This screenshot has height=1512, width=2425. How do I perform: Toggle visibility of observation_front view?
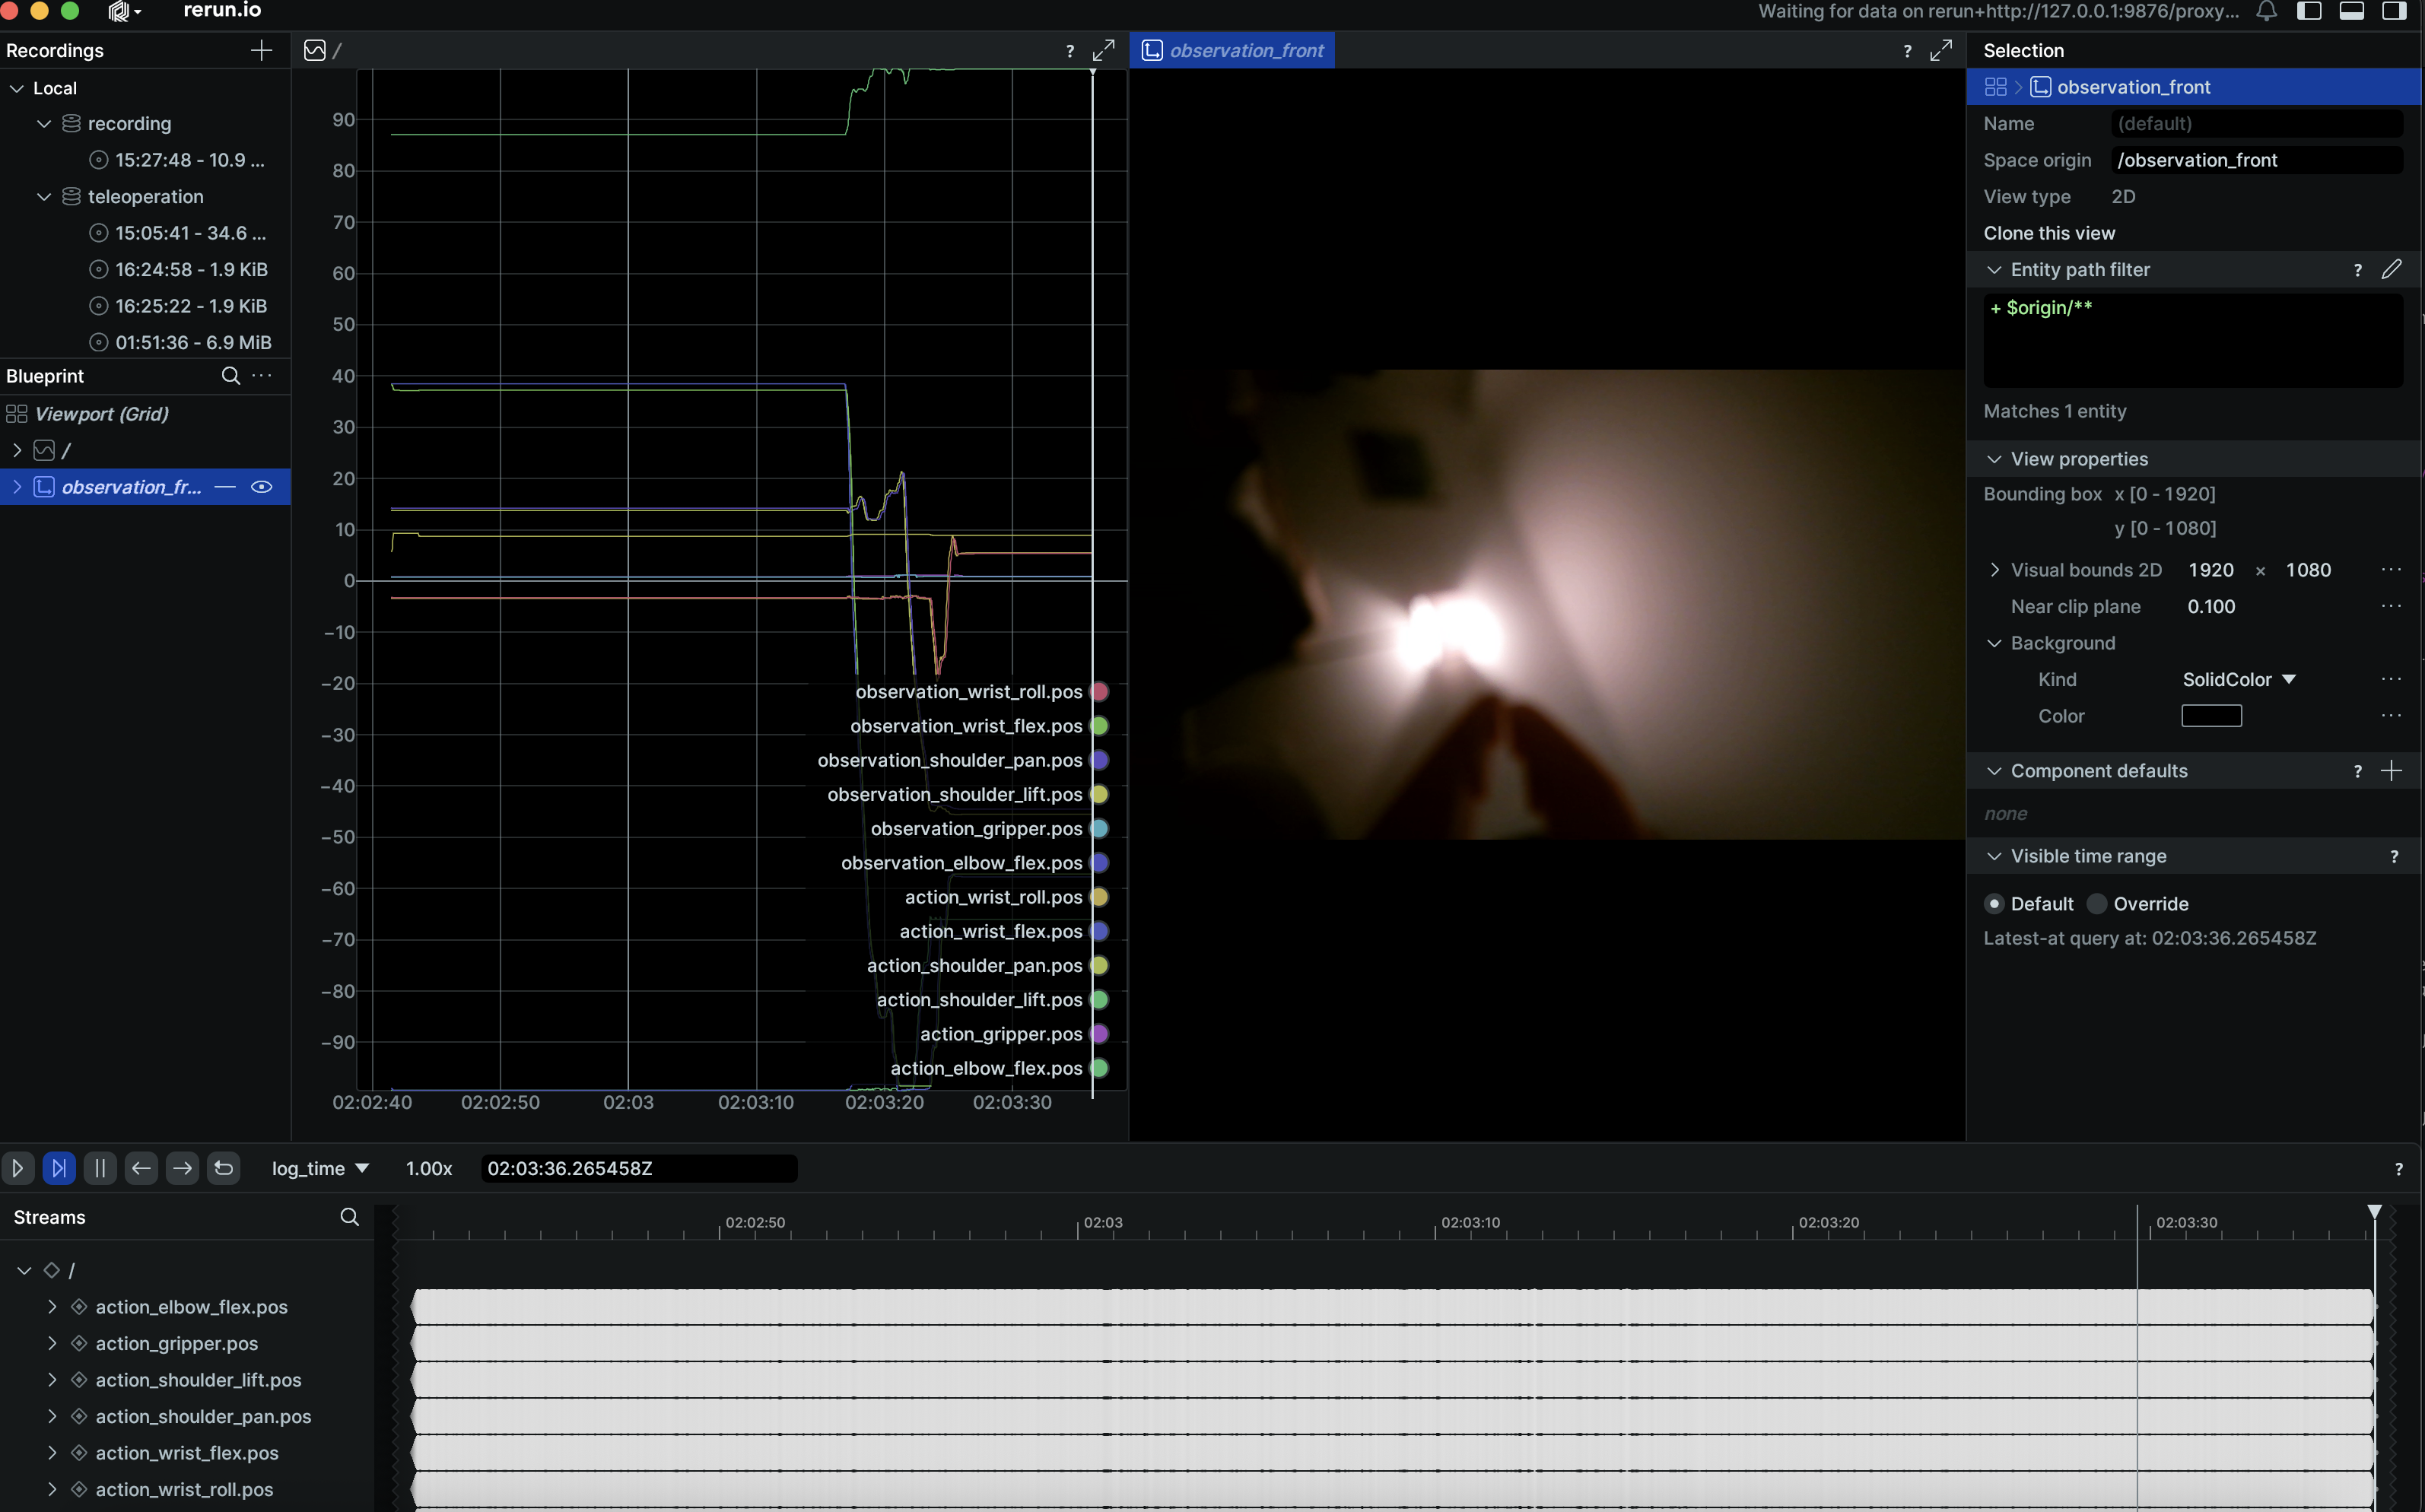pyautogui.click(x=262, y=487)
